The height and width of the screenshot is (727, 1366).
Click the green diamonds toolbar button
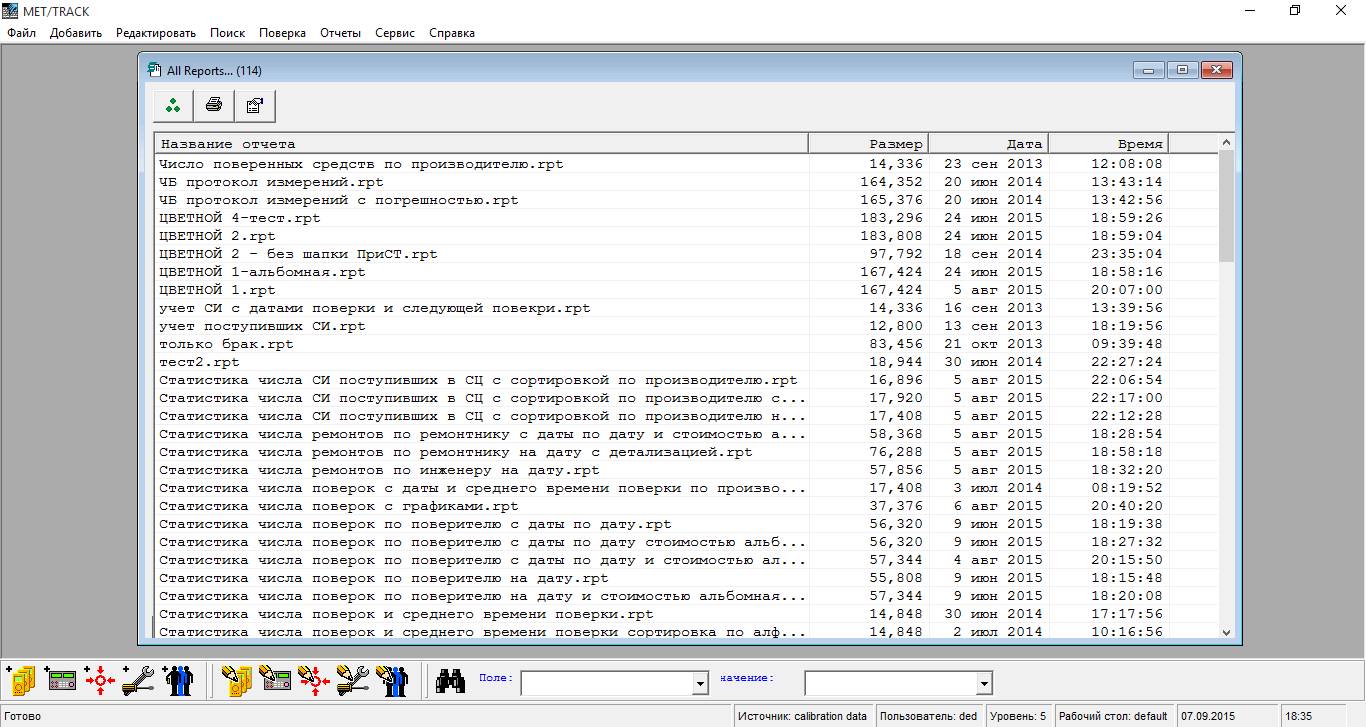tap(174, 105)
